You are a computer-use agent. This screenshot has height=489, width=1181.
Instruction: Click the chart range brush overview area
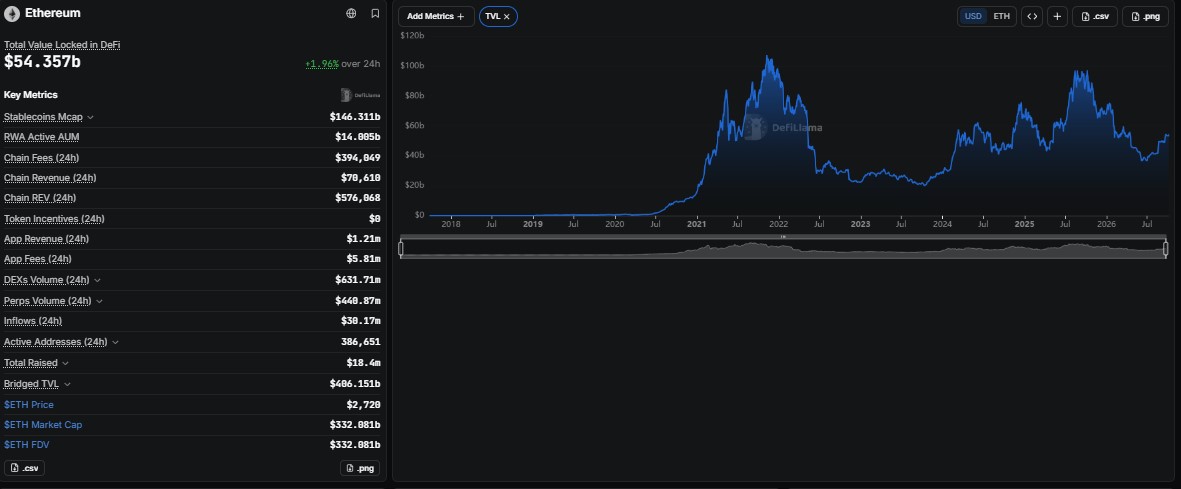pyautogui.click(x=783, y=249)
